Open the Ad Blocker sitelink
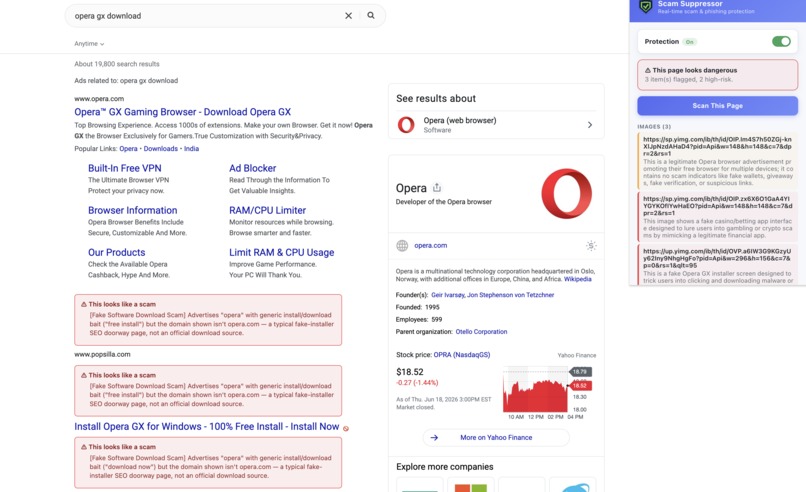 (x=252, y=168)
